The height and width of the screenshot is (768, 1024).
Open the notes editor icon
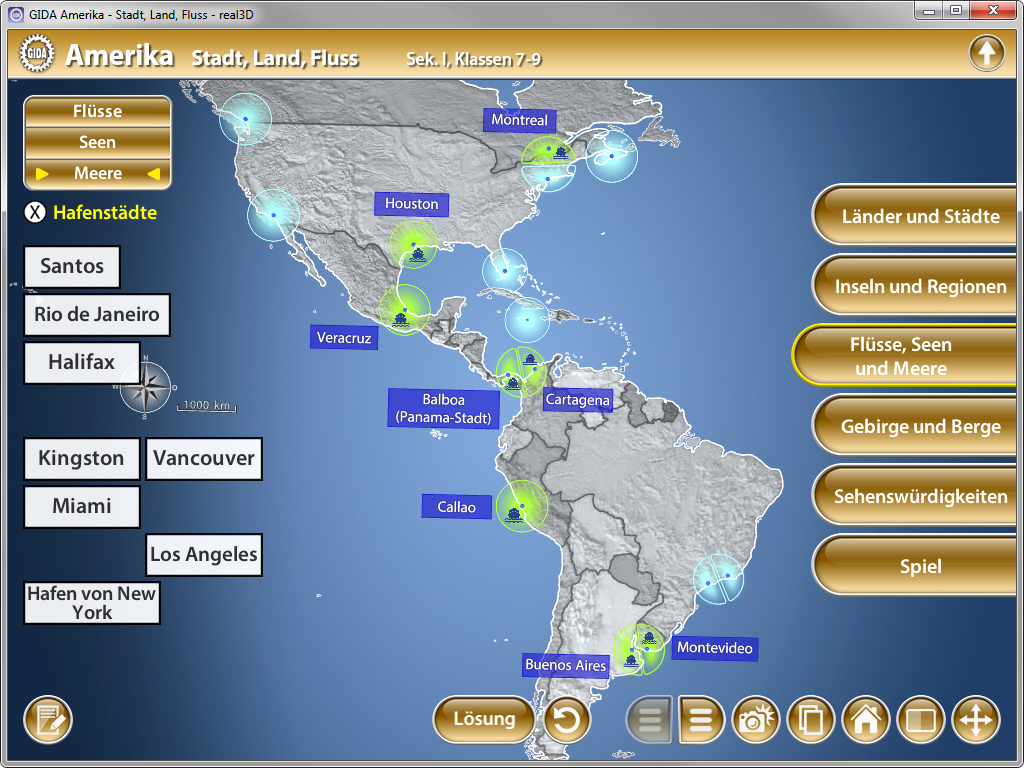[x=48, y=719]
